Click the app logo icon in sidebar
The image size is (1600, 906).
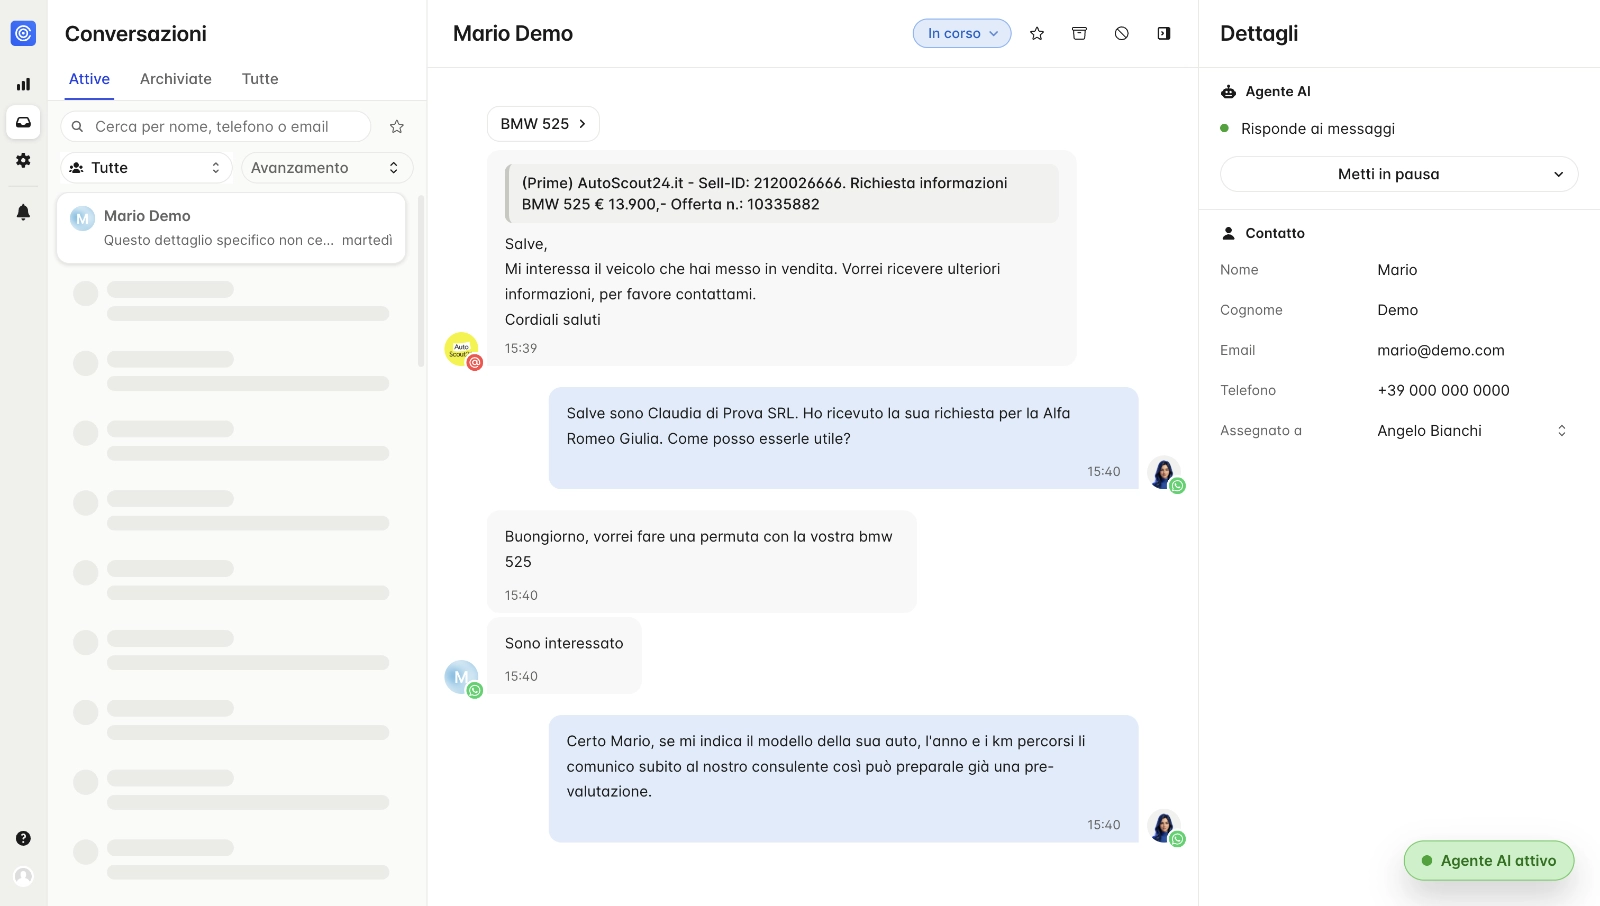click(x=23, y=33)
